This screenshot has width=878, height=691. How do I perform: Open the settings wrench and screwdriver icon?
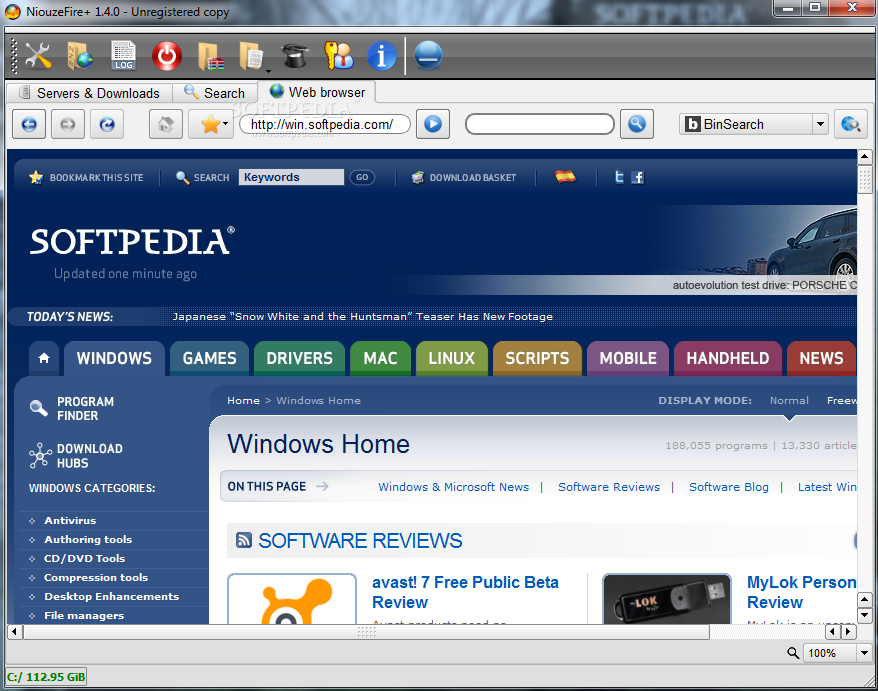pyautogui.click(x=38, y=55)
